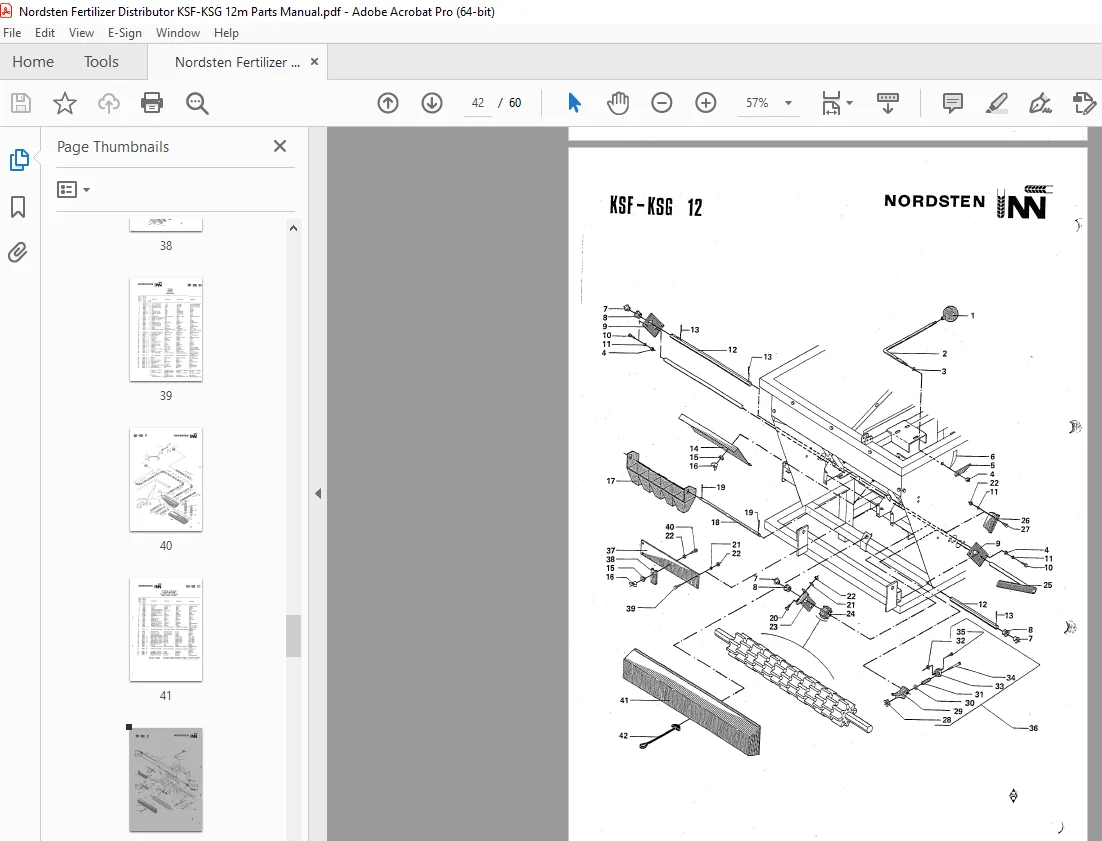Click part number 25 label in diagram
Image resolution: width=1102 pixels, height=841 pixels.
[x=1048, y=585]
